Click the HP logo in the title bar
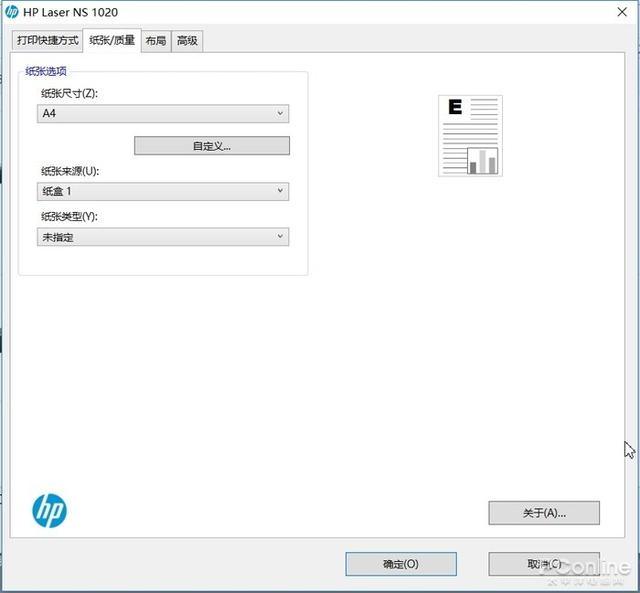Viewport: 640px width, 593px height. coord(12,12)
